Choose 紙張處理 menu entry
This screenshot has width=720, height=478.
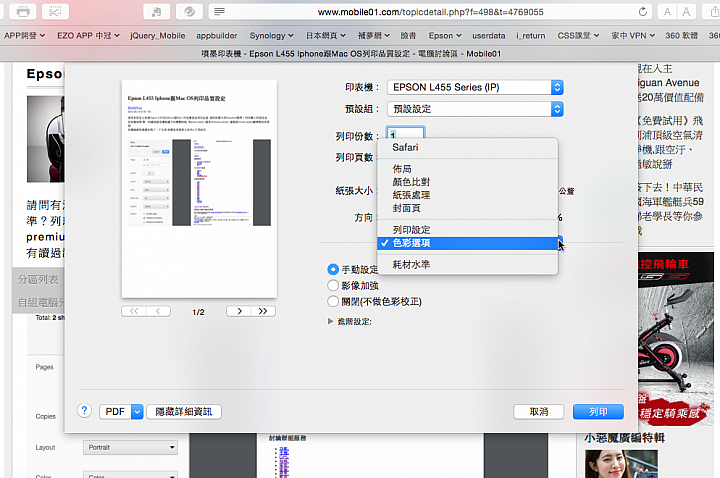tap(467, 195)
